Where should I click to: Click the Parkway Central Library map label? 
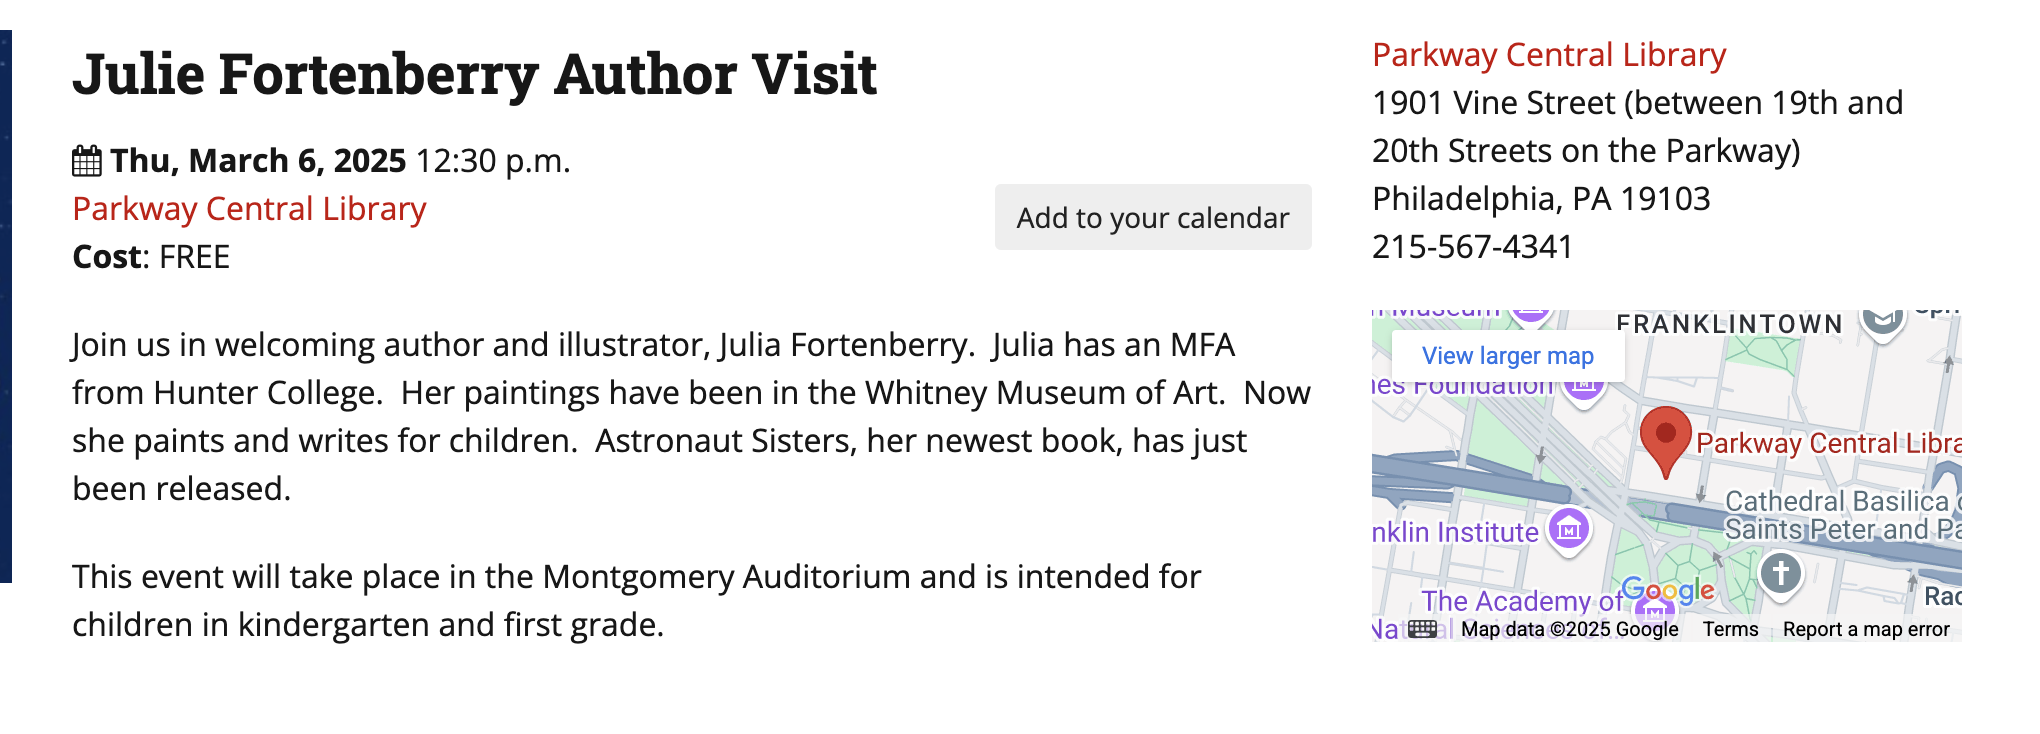point(1827,443)
